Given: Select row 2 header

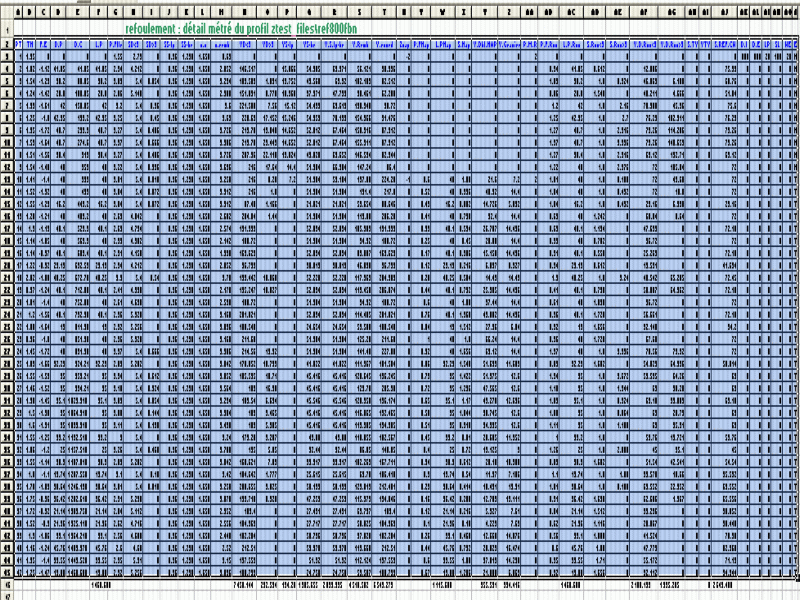Looking at the screenshot, I should [7, 45].
